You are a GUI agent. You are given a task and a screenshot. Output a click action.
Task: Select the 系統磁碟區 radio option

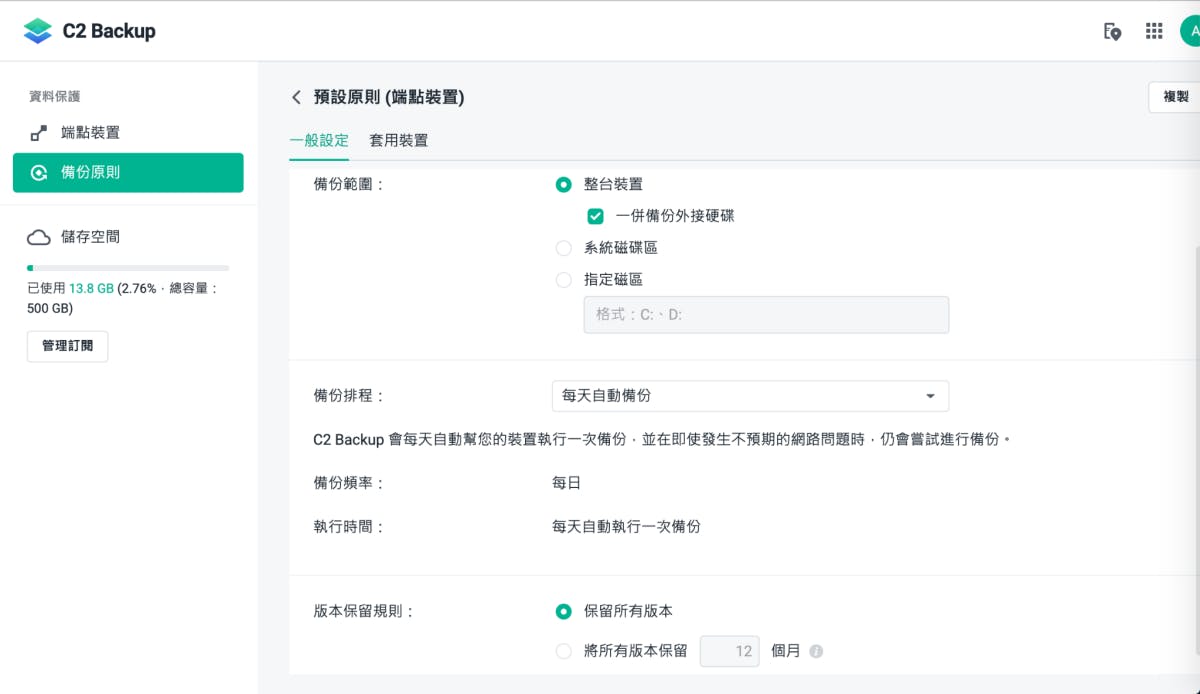tap(564, 248)
